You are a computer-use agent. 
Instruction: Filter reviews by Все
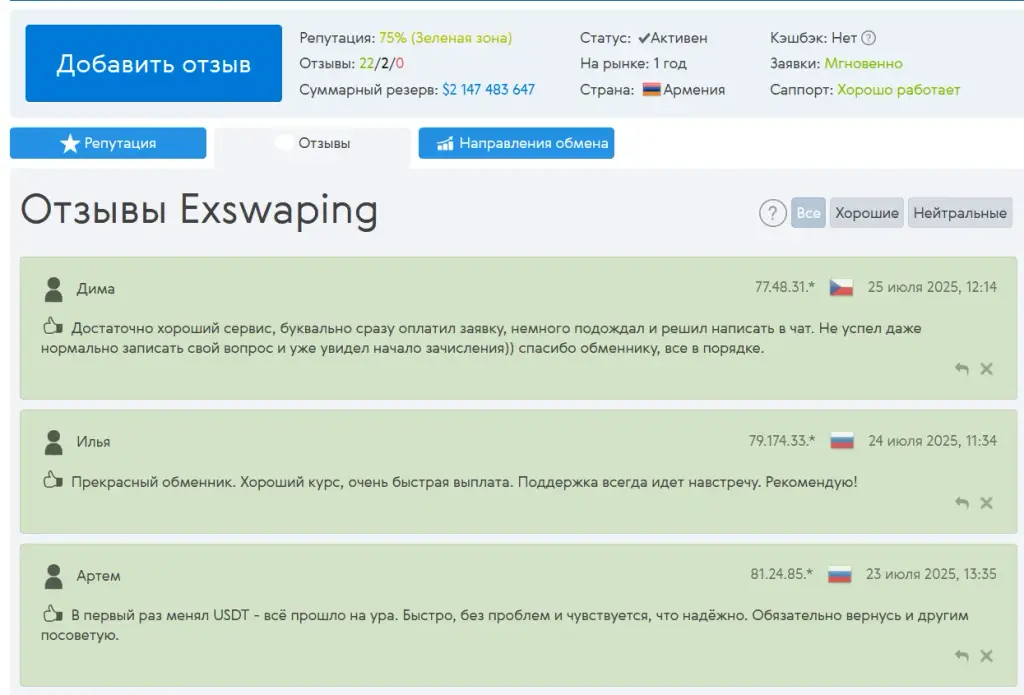[x=808, y=213]
